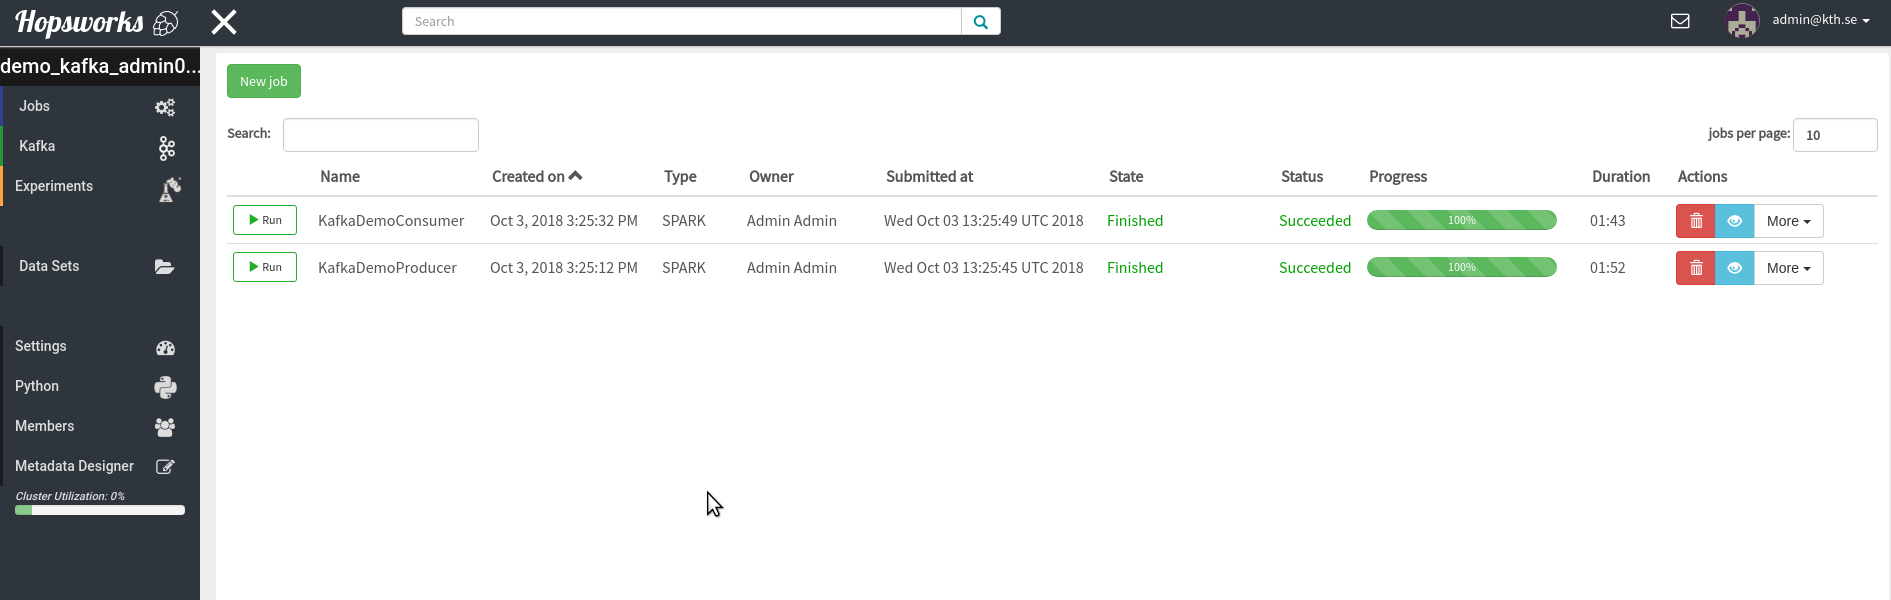
Task: Open the admin@kth.se account dropdown
Action: pos(1821,20)
